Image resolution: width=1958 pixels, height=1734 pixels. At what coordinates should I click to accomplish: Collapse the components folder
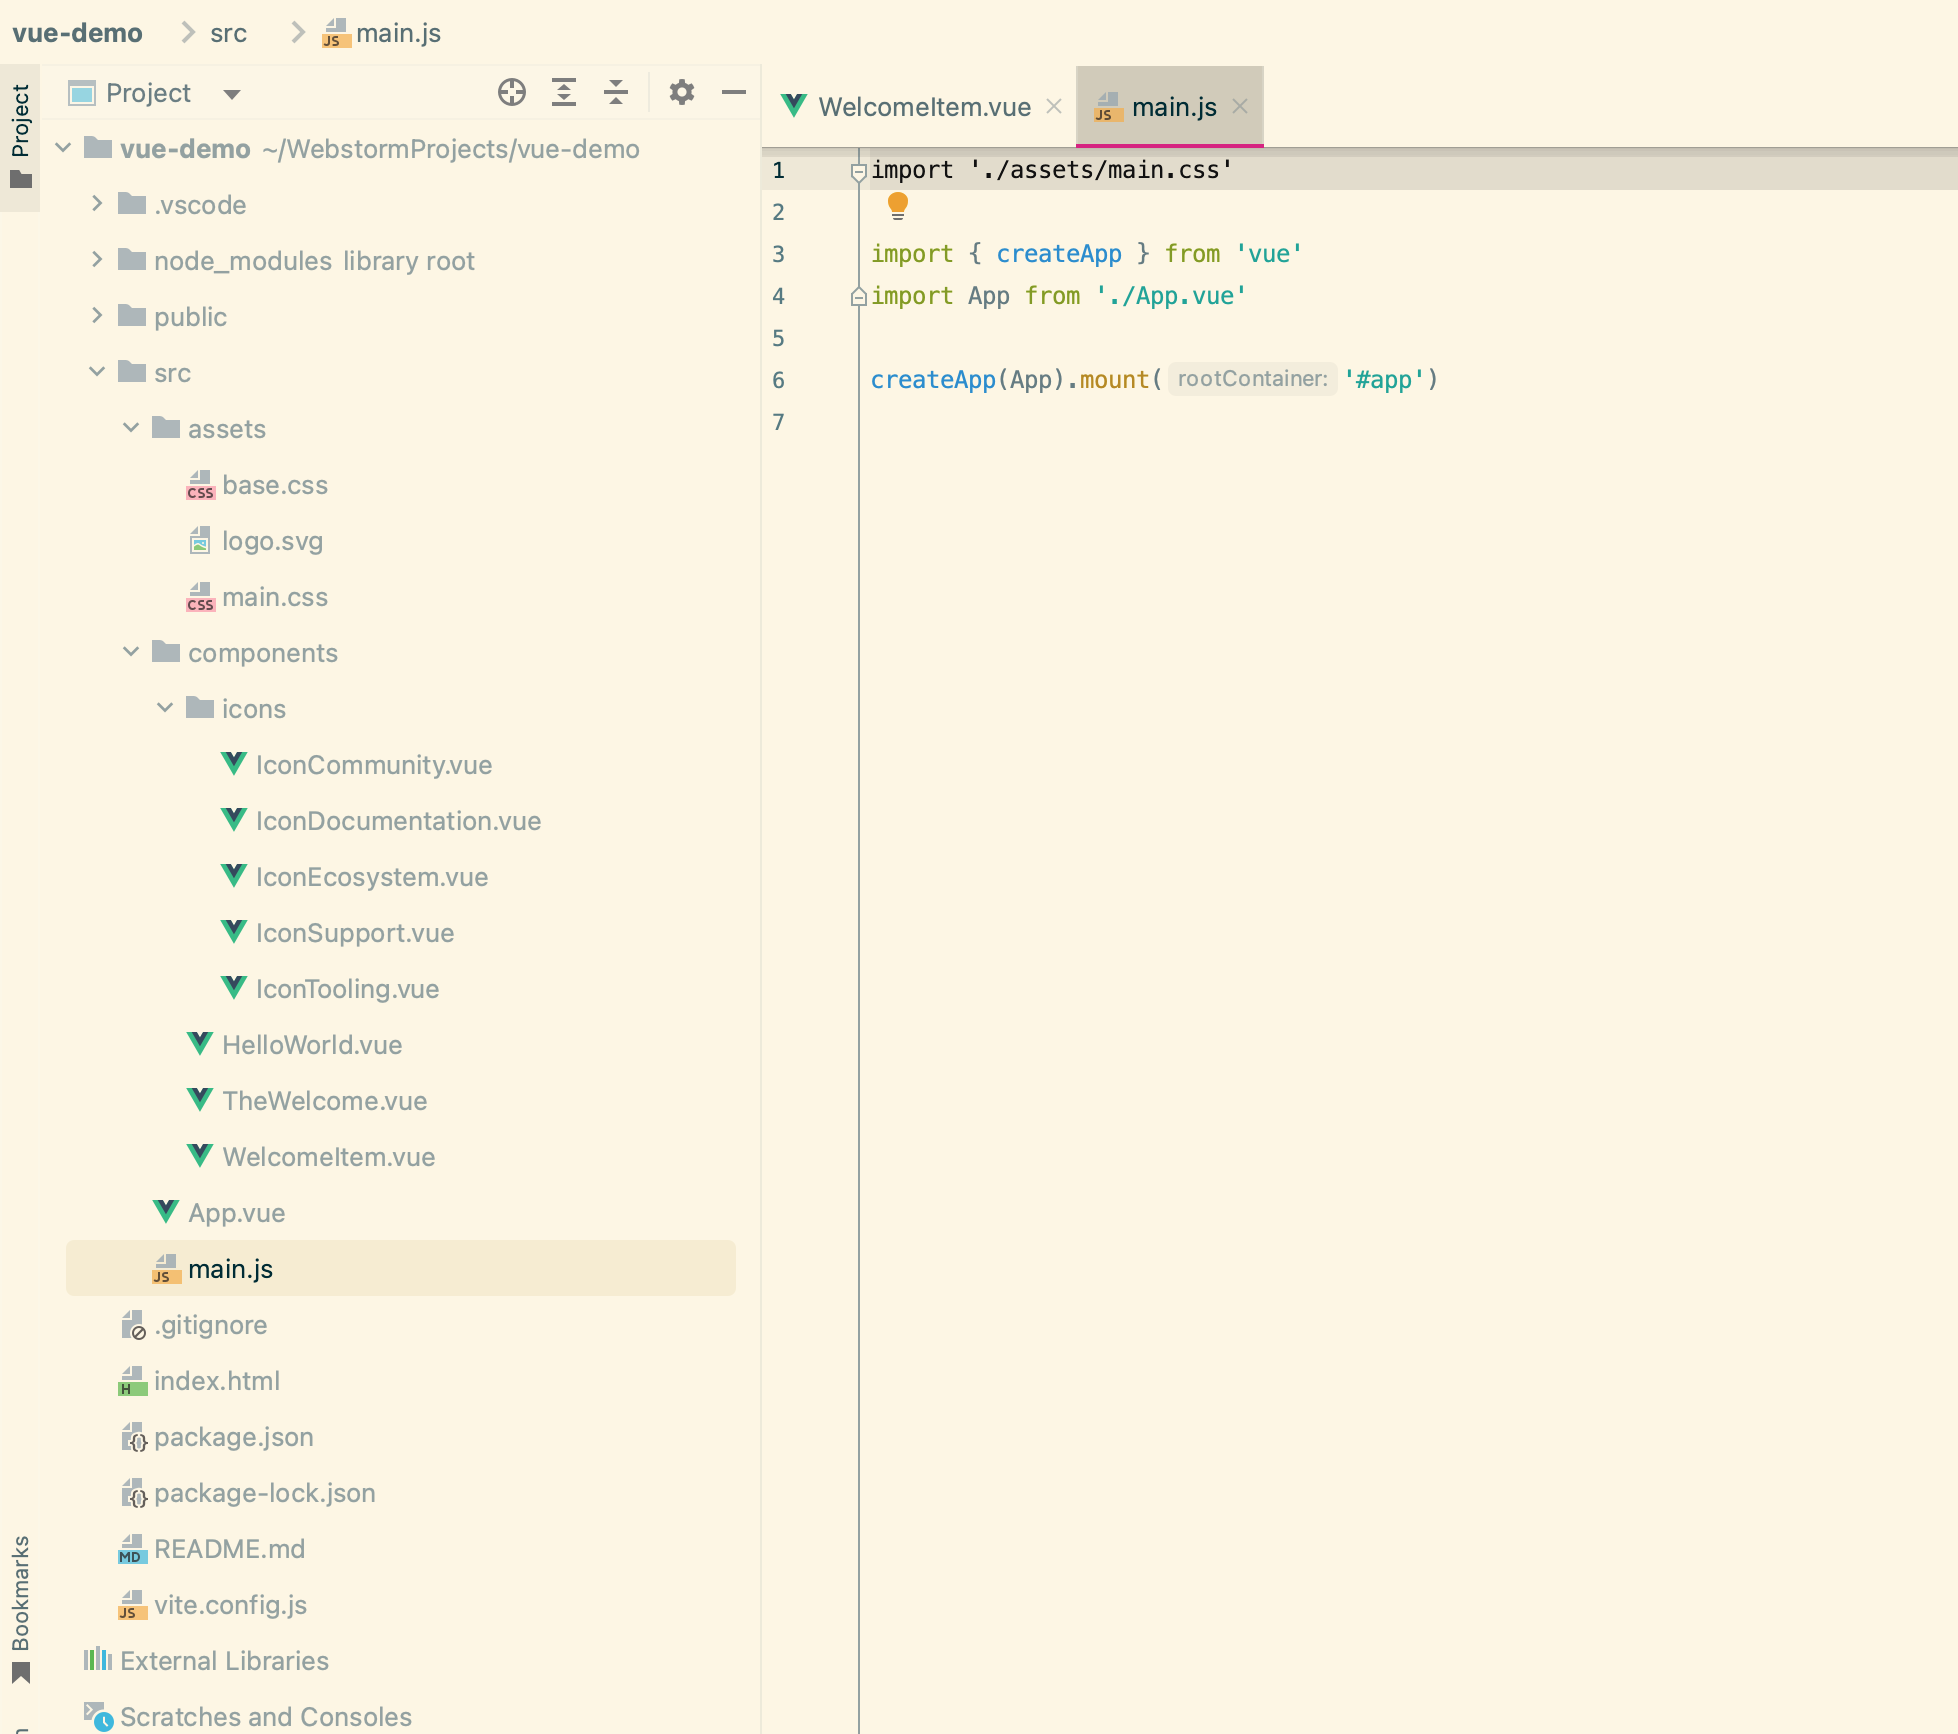coord(131,652)
